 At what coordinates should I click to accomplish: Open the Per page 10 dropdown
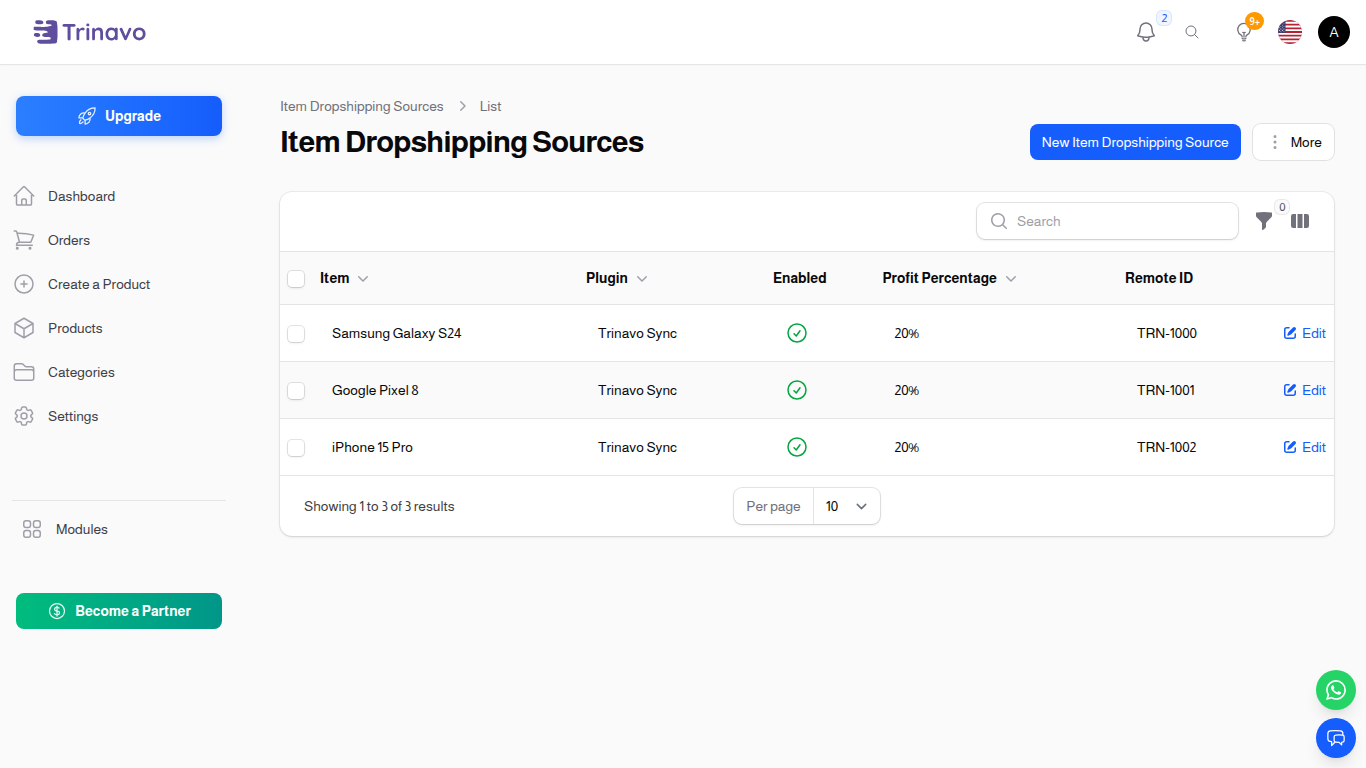(846, 506)
